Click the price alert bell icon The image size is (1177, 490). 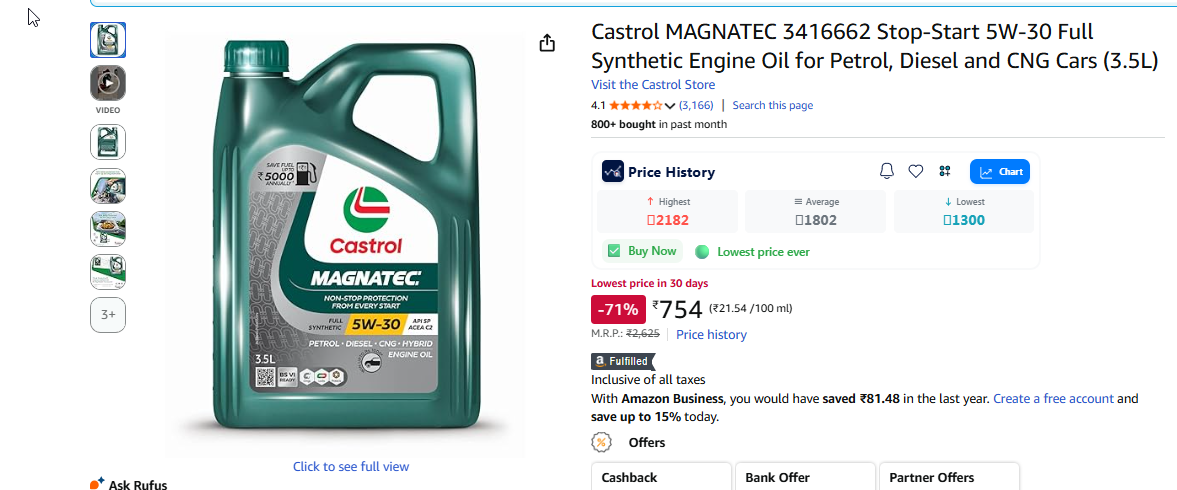[886, 171]
